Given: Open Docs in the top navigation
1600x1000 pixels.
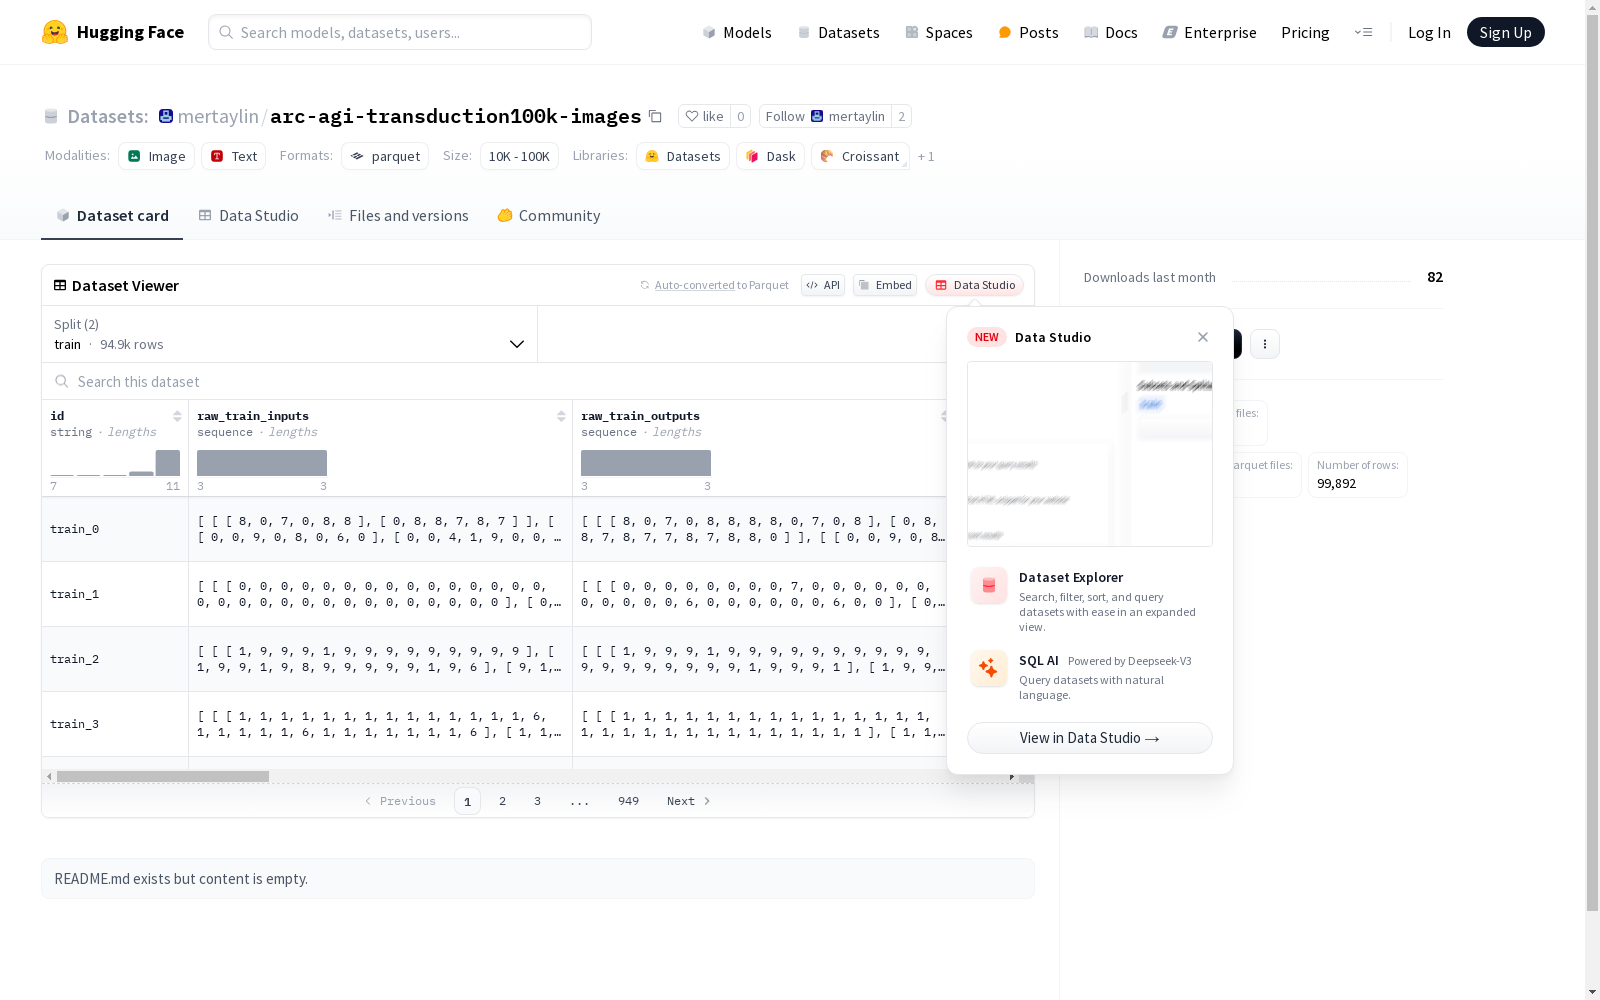Looking at the screenshot, I should (x=1111, y=32).
